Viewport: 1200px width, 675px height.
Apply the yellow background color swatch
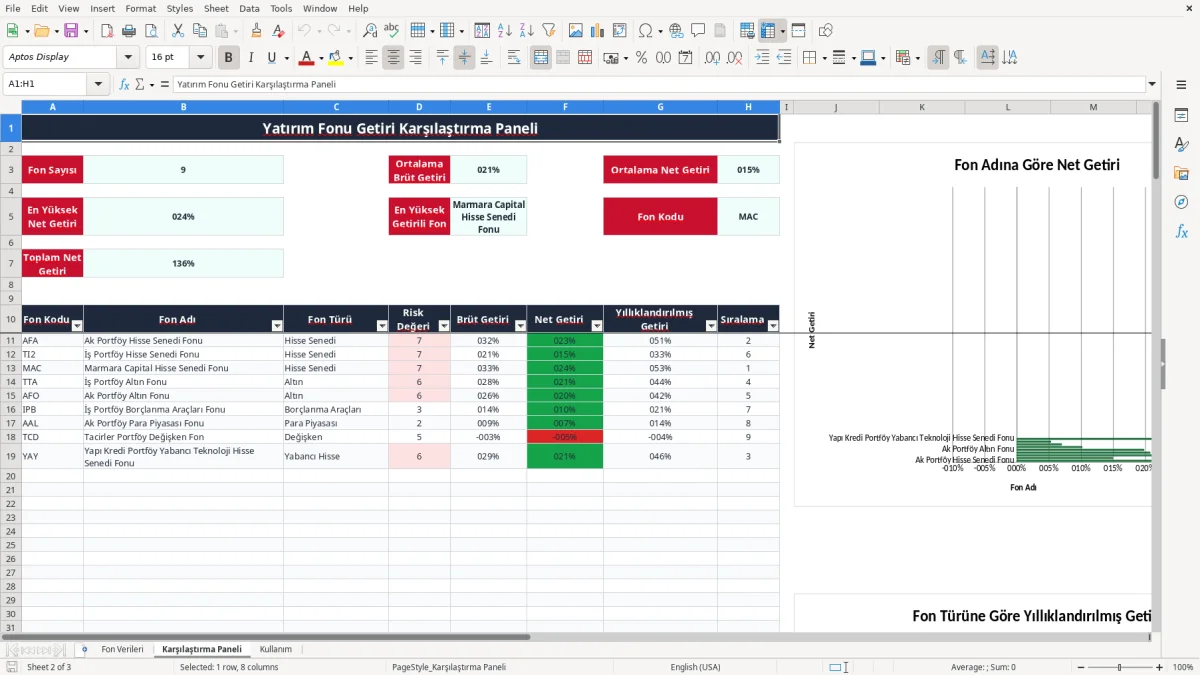pyautogui.click(x=336, y=58)
